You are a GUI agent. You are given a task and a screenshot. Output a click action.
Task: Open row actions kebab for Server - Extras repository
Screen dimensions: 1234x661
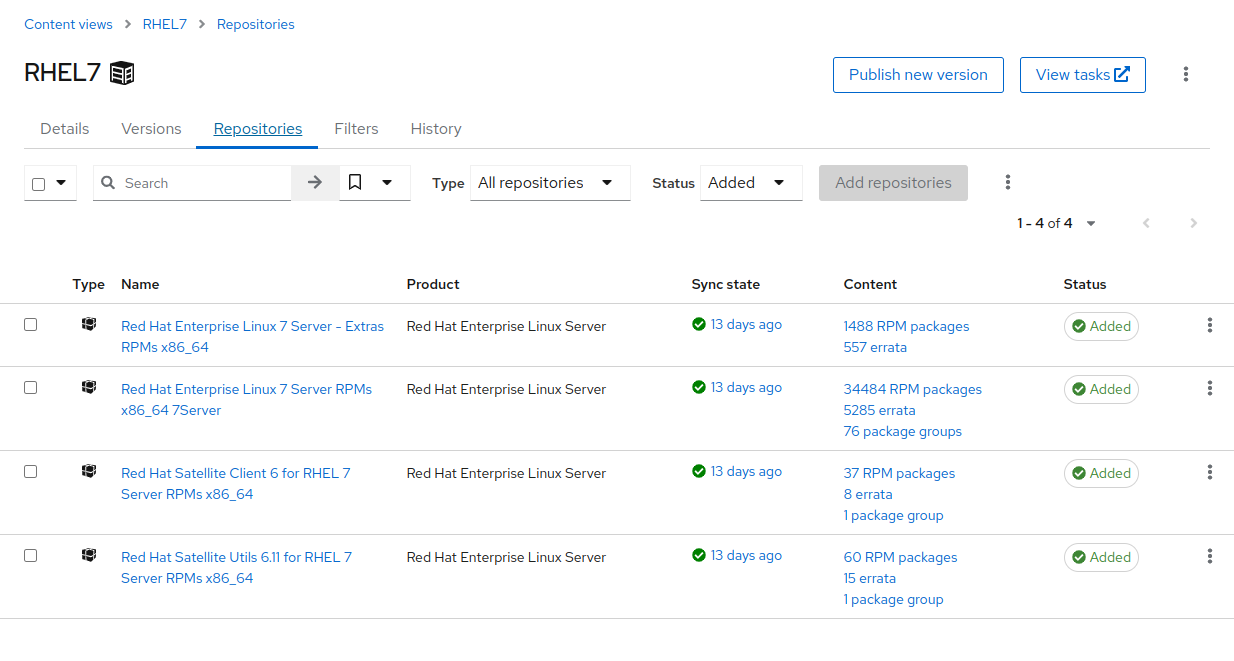click(x=1210, y=325)
